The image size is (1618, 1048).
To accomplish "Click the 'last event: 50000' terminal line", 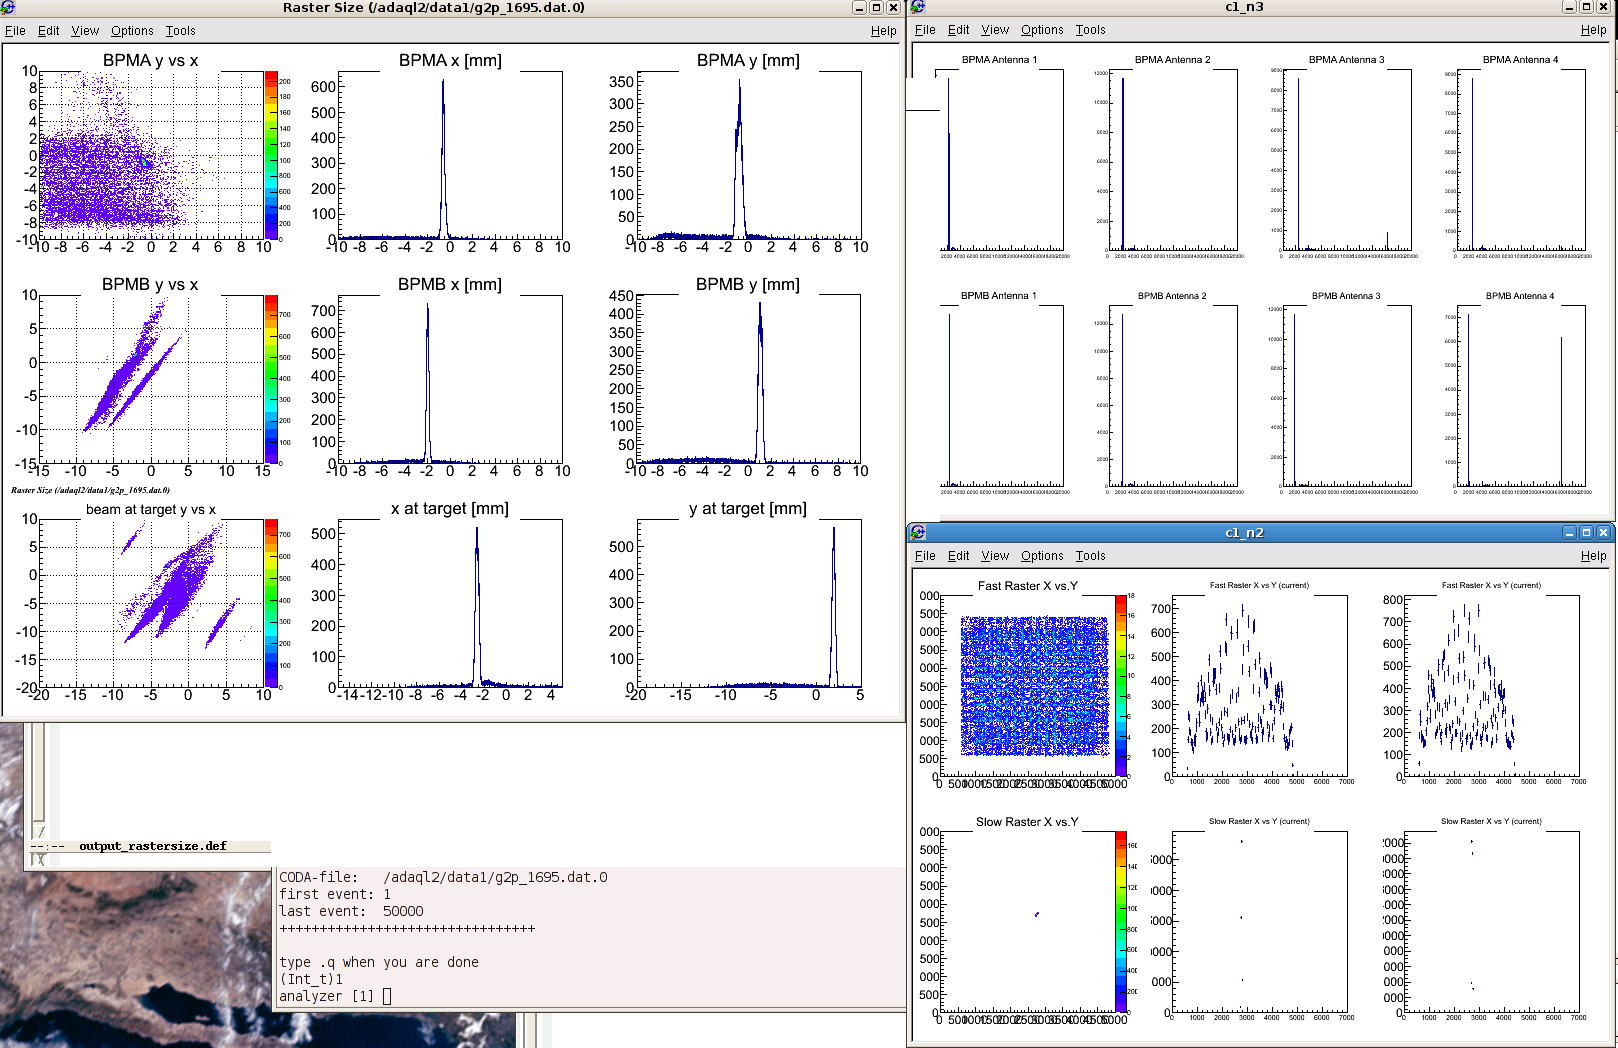I will pos(351,911).
